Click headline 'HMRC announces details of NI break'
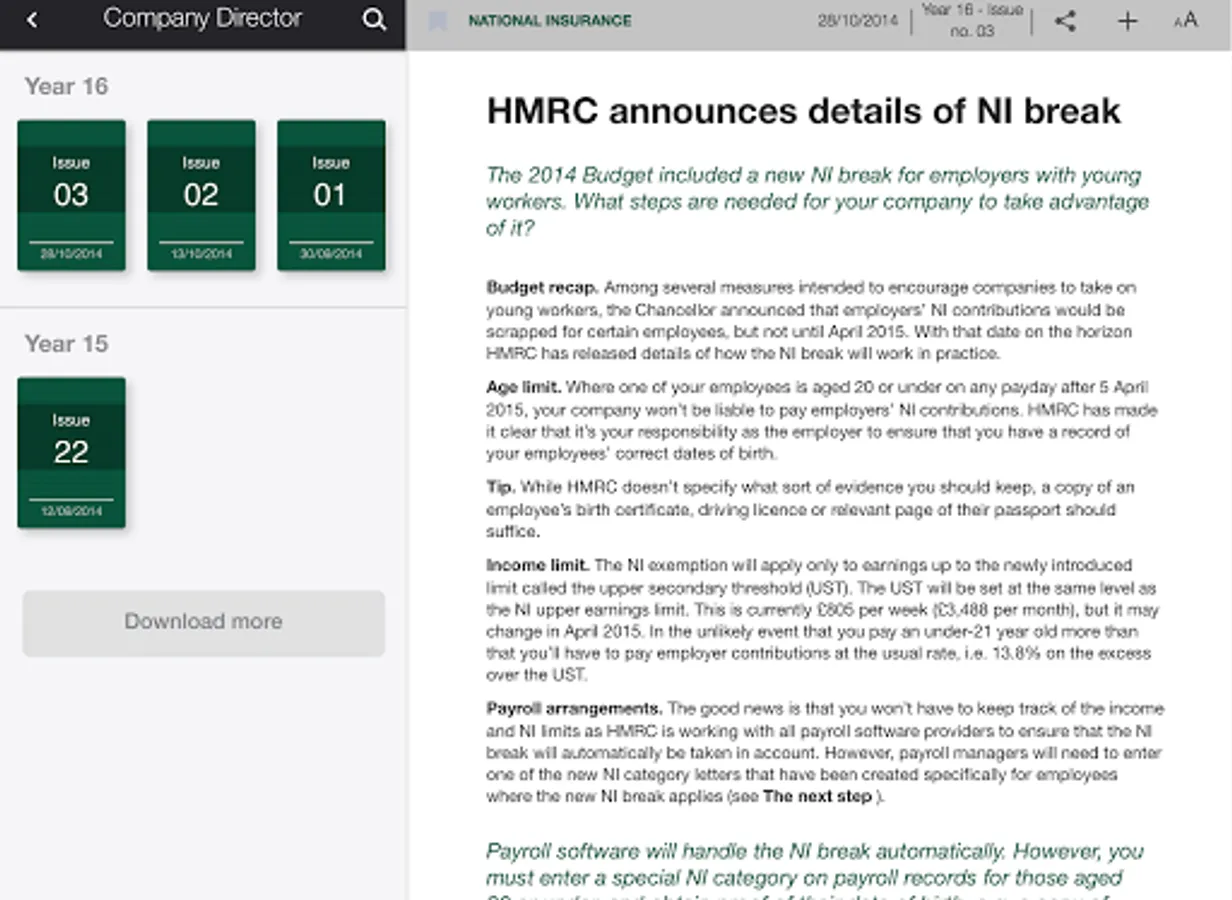Viewport: 1232px width, 900px height. (804, 111)
